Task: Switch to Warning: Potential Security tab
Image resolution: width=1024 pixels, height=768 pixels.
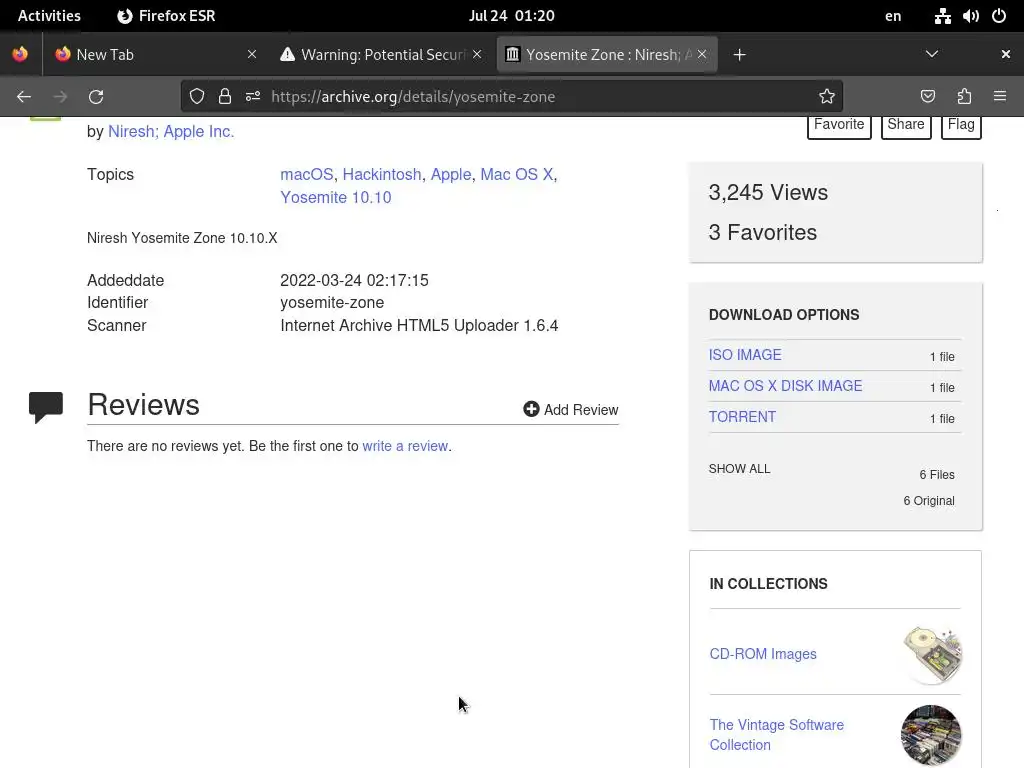Action: tap(381, 54)
